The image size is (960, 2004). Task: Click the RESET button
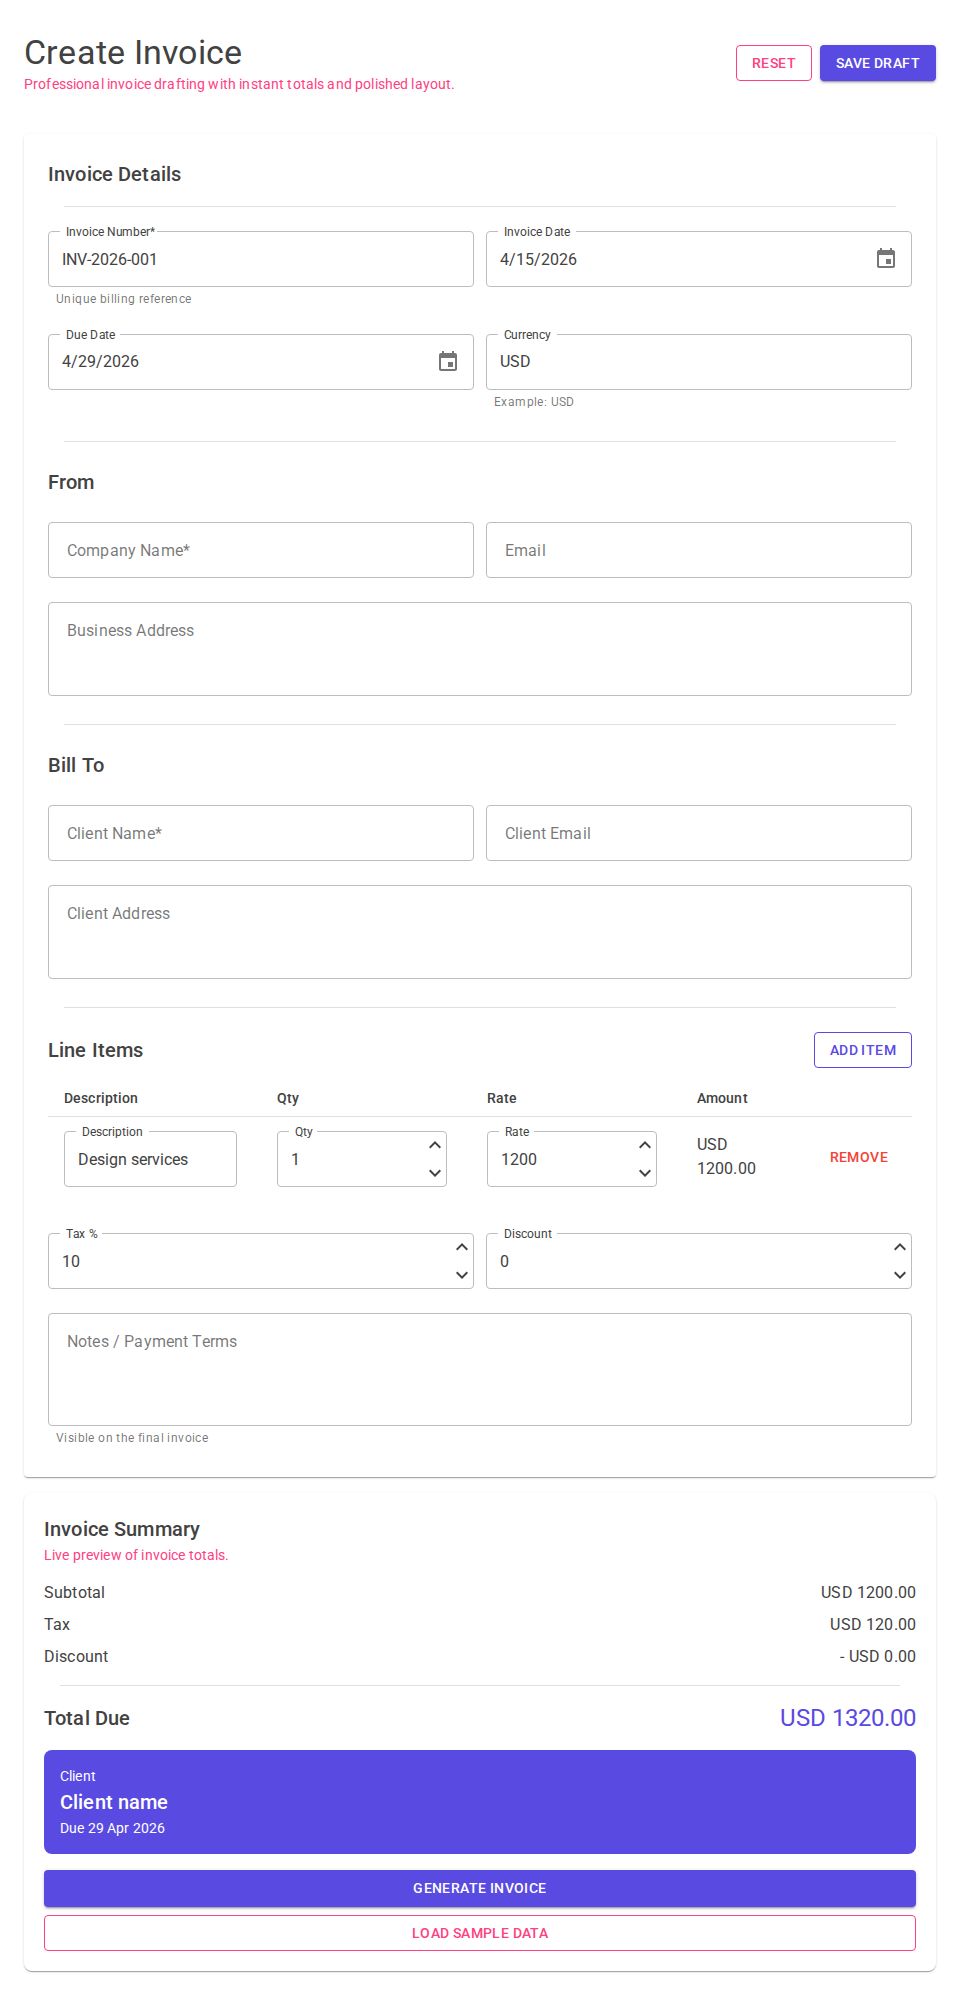[774, 63]
